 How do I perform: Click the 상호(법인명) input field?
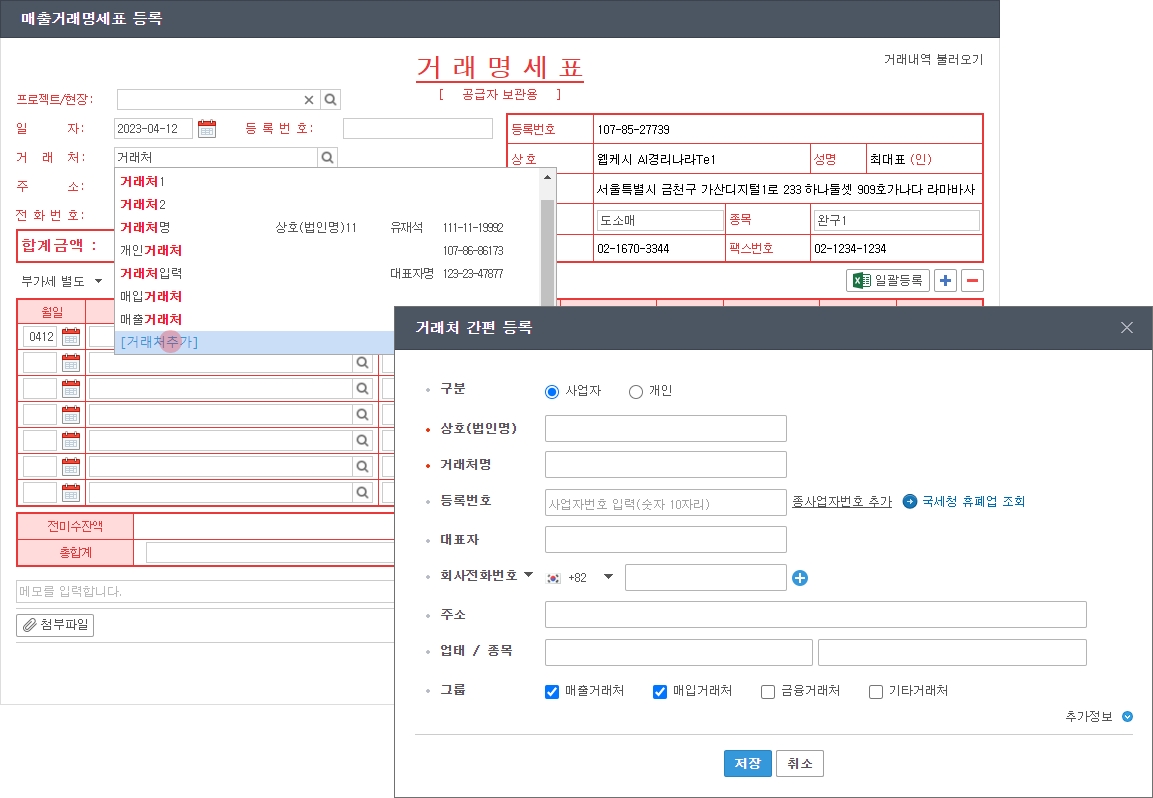click(x=665, y=428)
